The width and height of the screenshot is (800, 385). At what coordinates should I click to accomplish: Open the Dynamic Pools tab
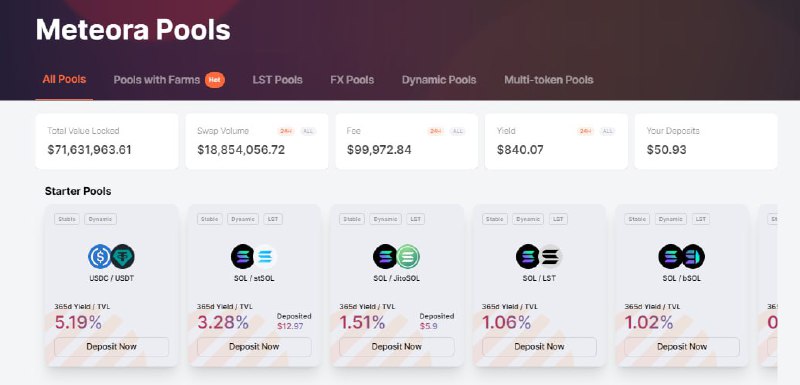[x=439, y=80]
